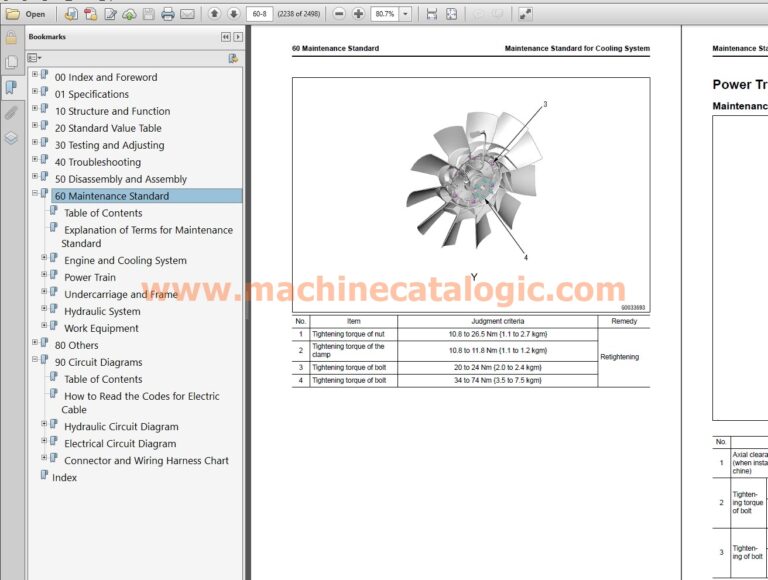
Task: Open the 40 Troubleshooting bookmark
Action: click(98, 162)
